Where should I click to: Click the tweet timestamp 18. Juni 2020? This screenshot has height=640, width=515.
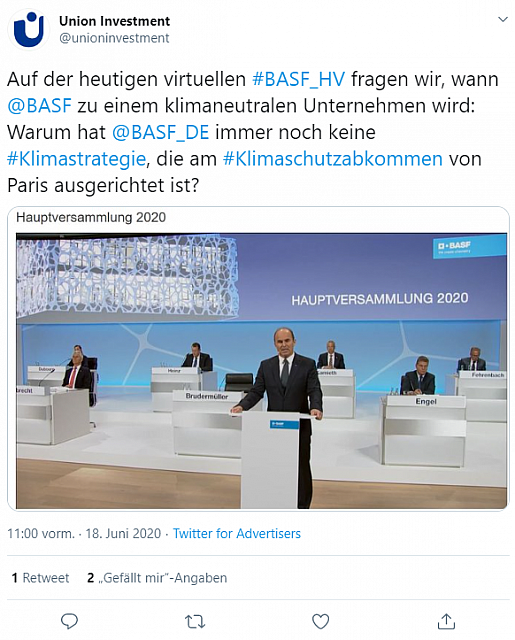[123, 533]
